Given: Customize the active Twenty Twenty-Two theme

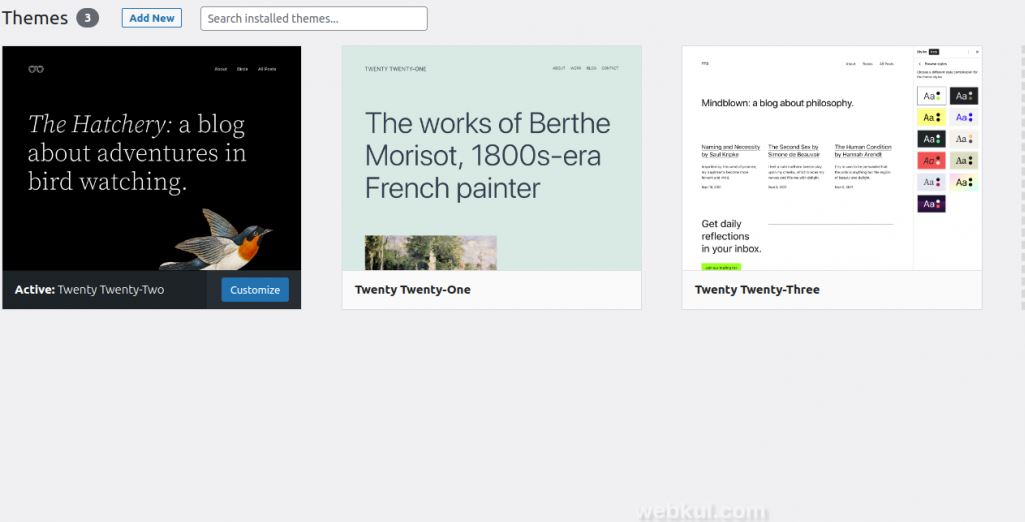Looking at the screenshot, I should pyautogui.click(x=255, y=290).
